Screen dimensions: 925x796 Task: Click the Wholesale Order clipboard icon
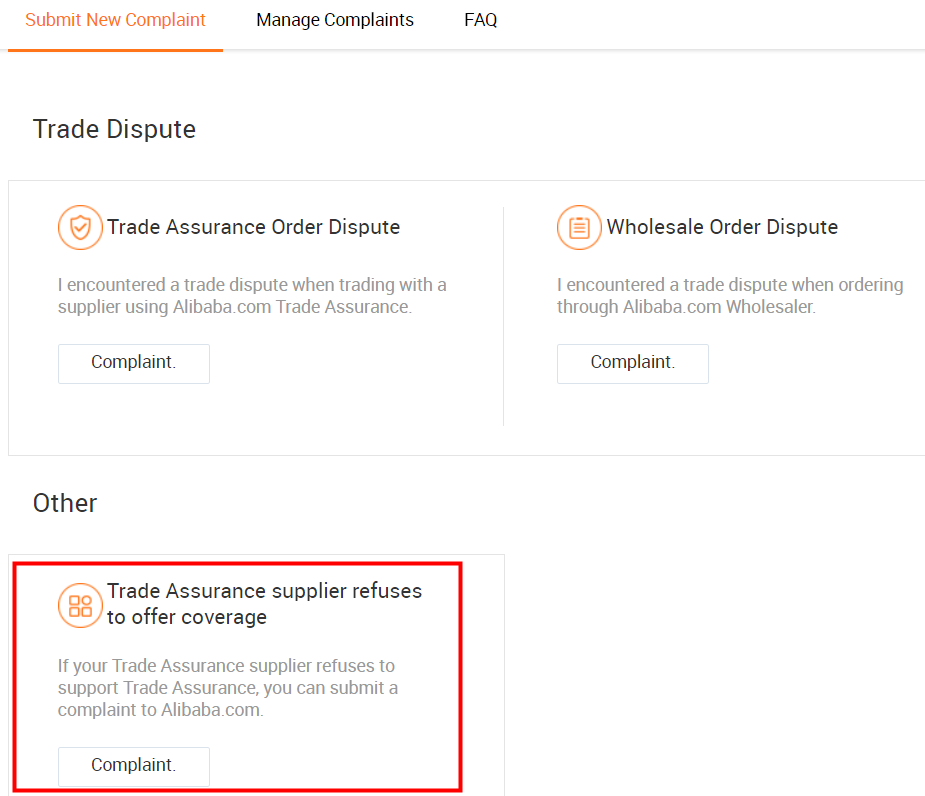pyautogui.click(x=579, y=227)
